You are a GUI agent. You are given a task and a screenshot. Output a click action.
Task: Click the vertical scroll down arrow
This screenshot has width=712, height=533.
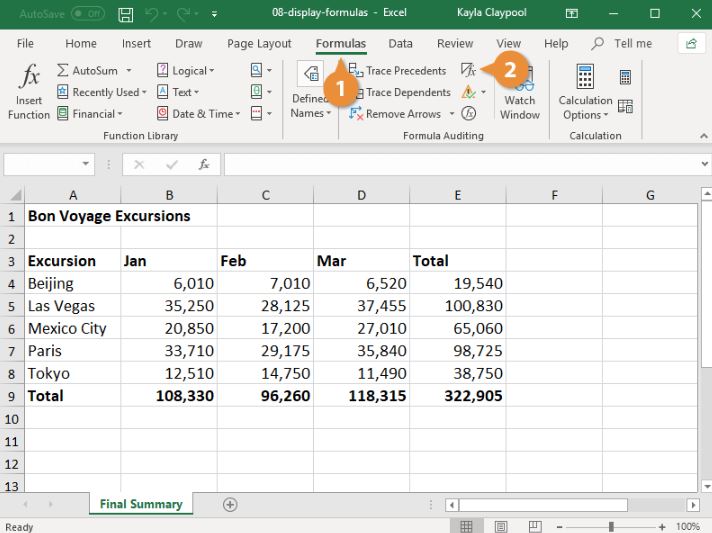(x=706, y=486)
